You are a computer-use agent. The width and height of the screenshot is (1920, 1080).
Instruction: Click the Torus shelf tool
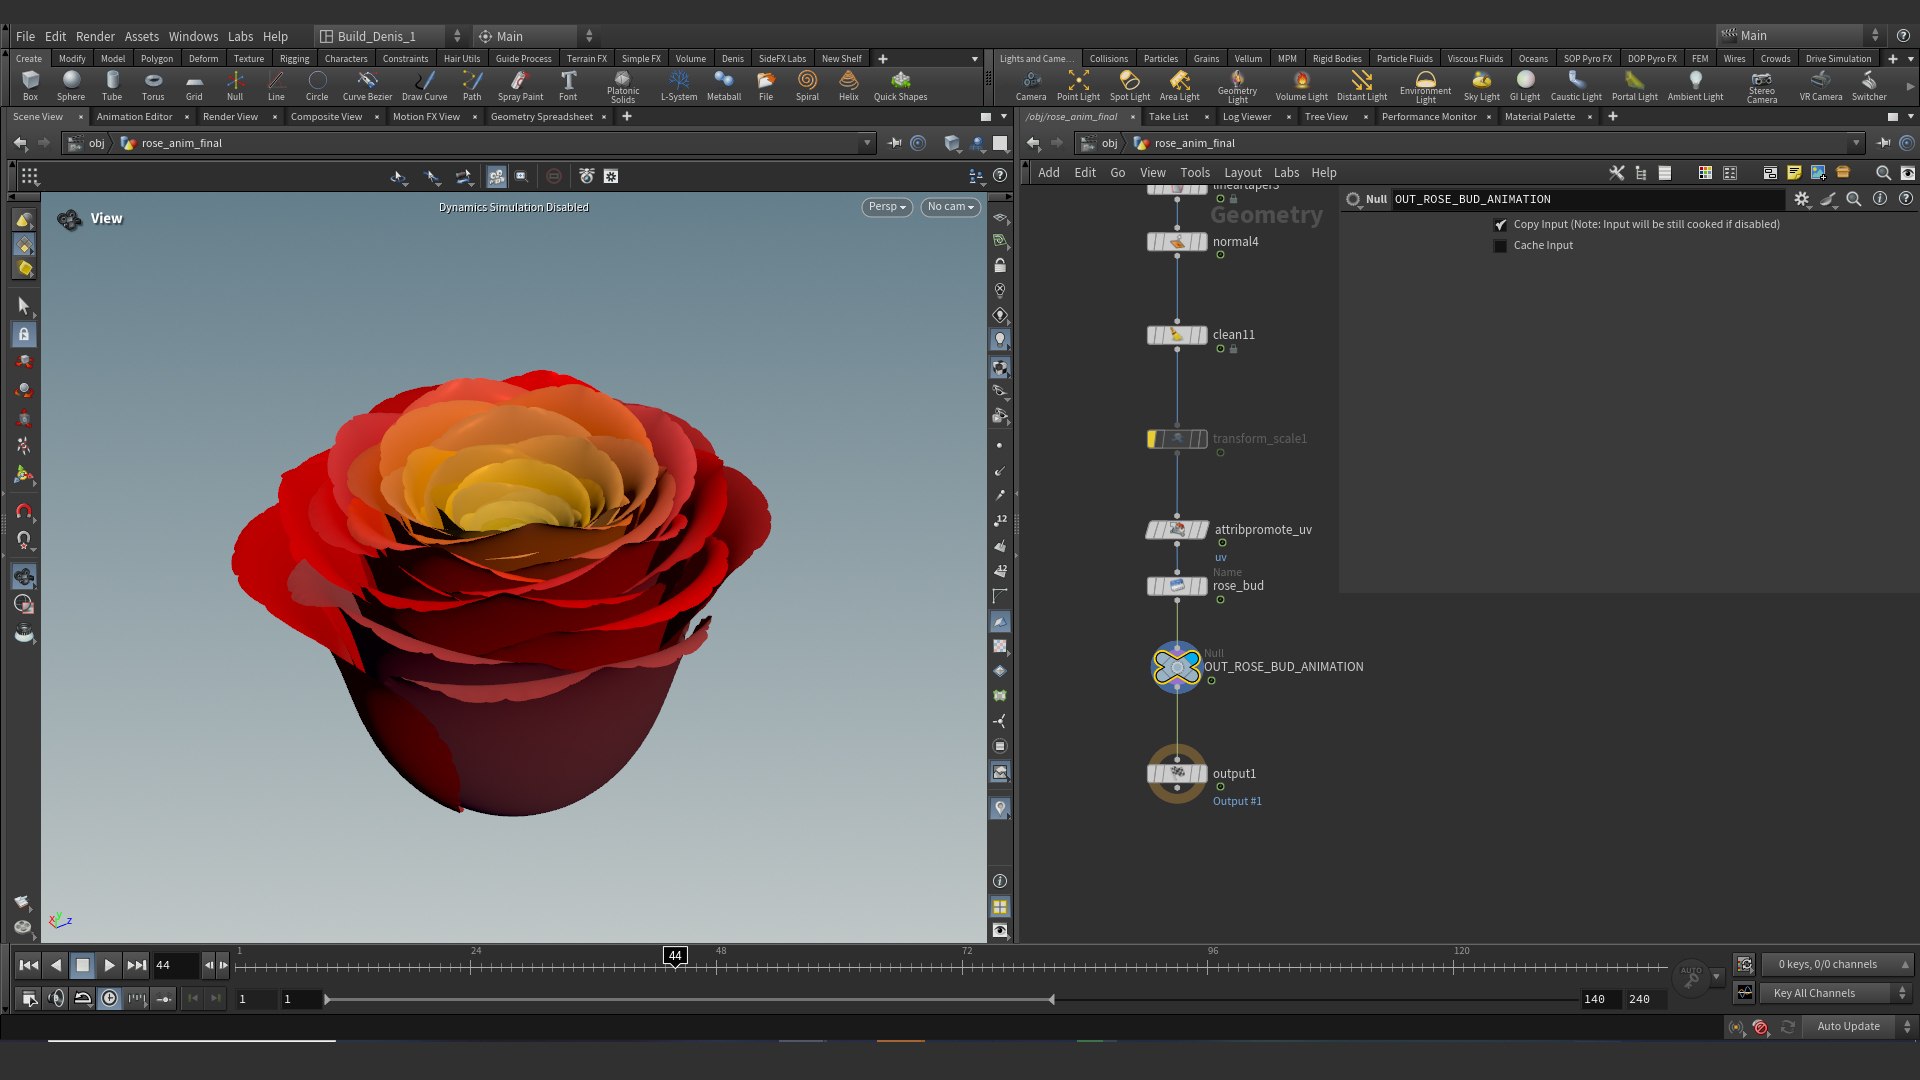point(153,85)
